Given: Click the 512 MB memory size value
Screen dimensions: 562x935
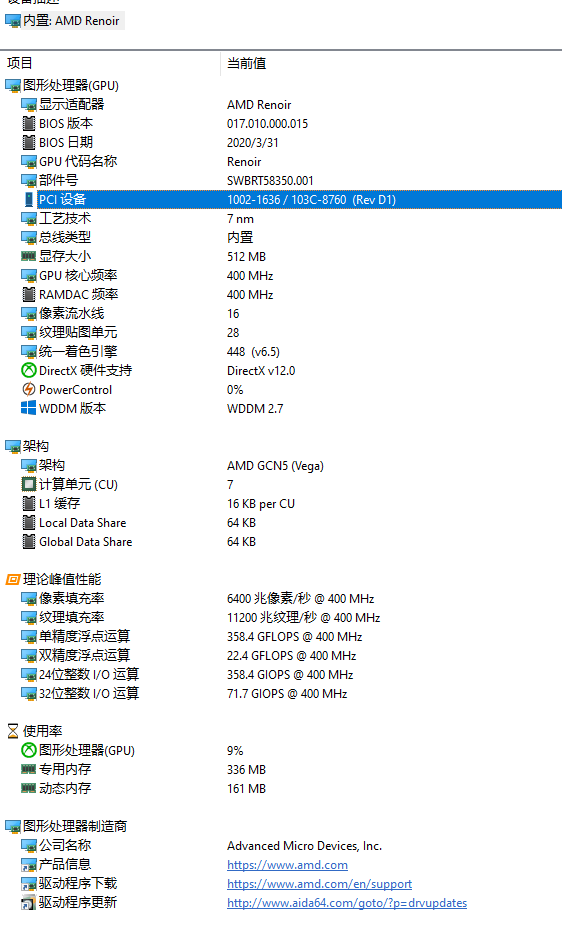Looking at the screenshot, I should point(246,257).
